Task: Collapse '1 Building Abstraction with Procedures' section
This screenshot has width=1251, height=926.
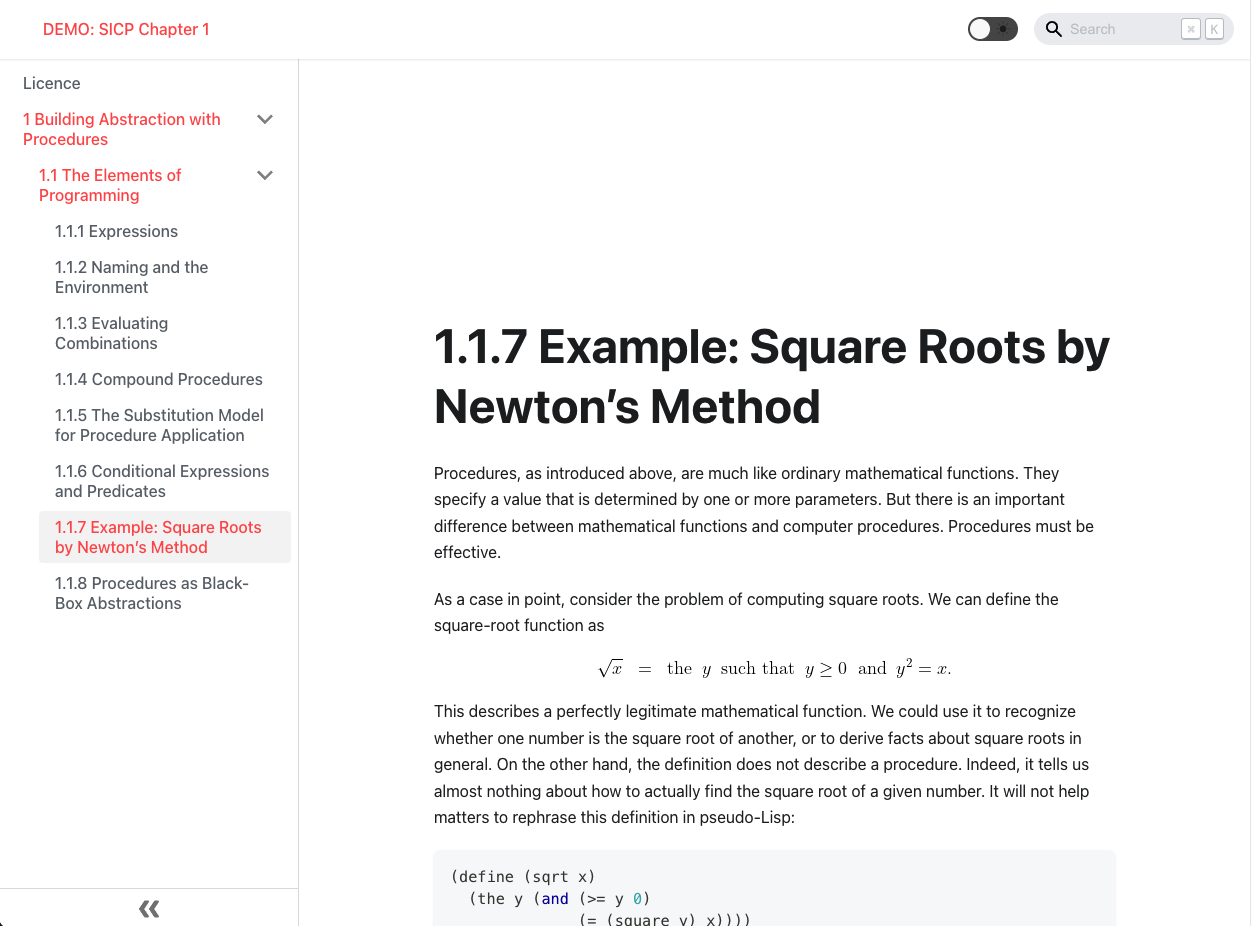Action: point(265,119)
